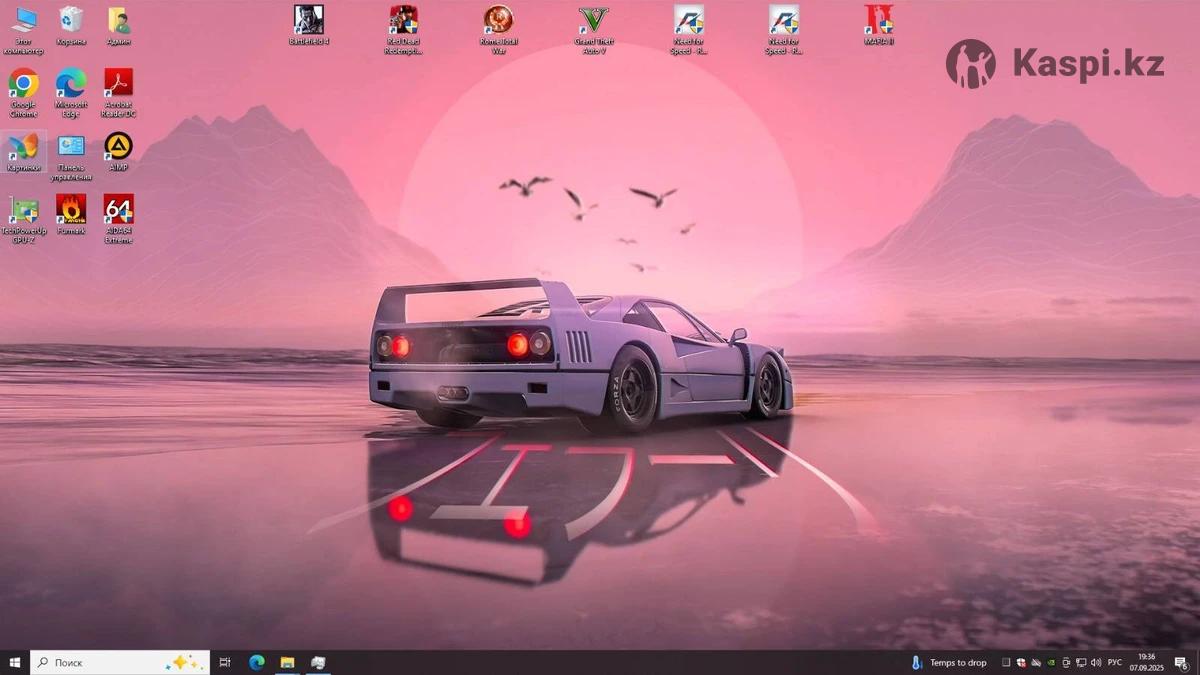Select the Furmark desktop icon

point(71,210)
